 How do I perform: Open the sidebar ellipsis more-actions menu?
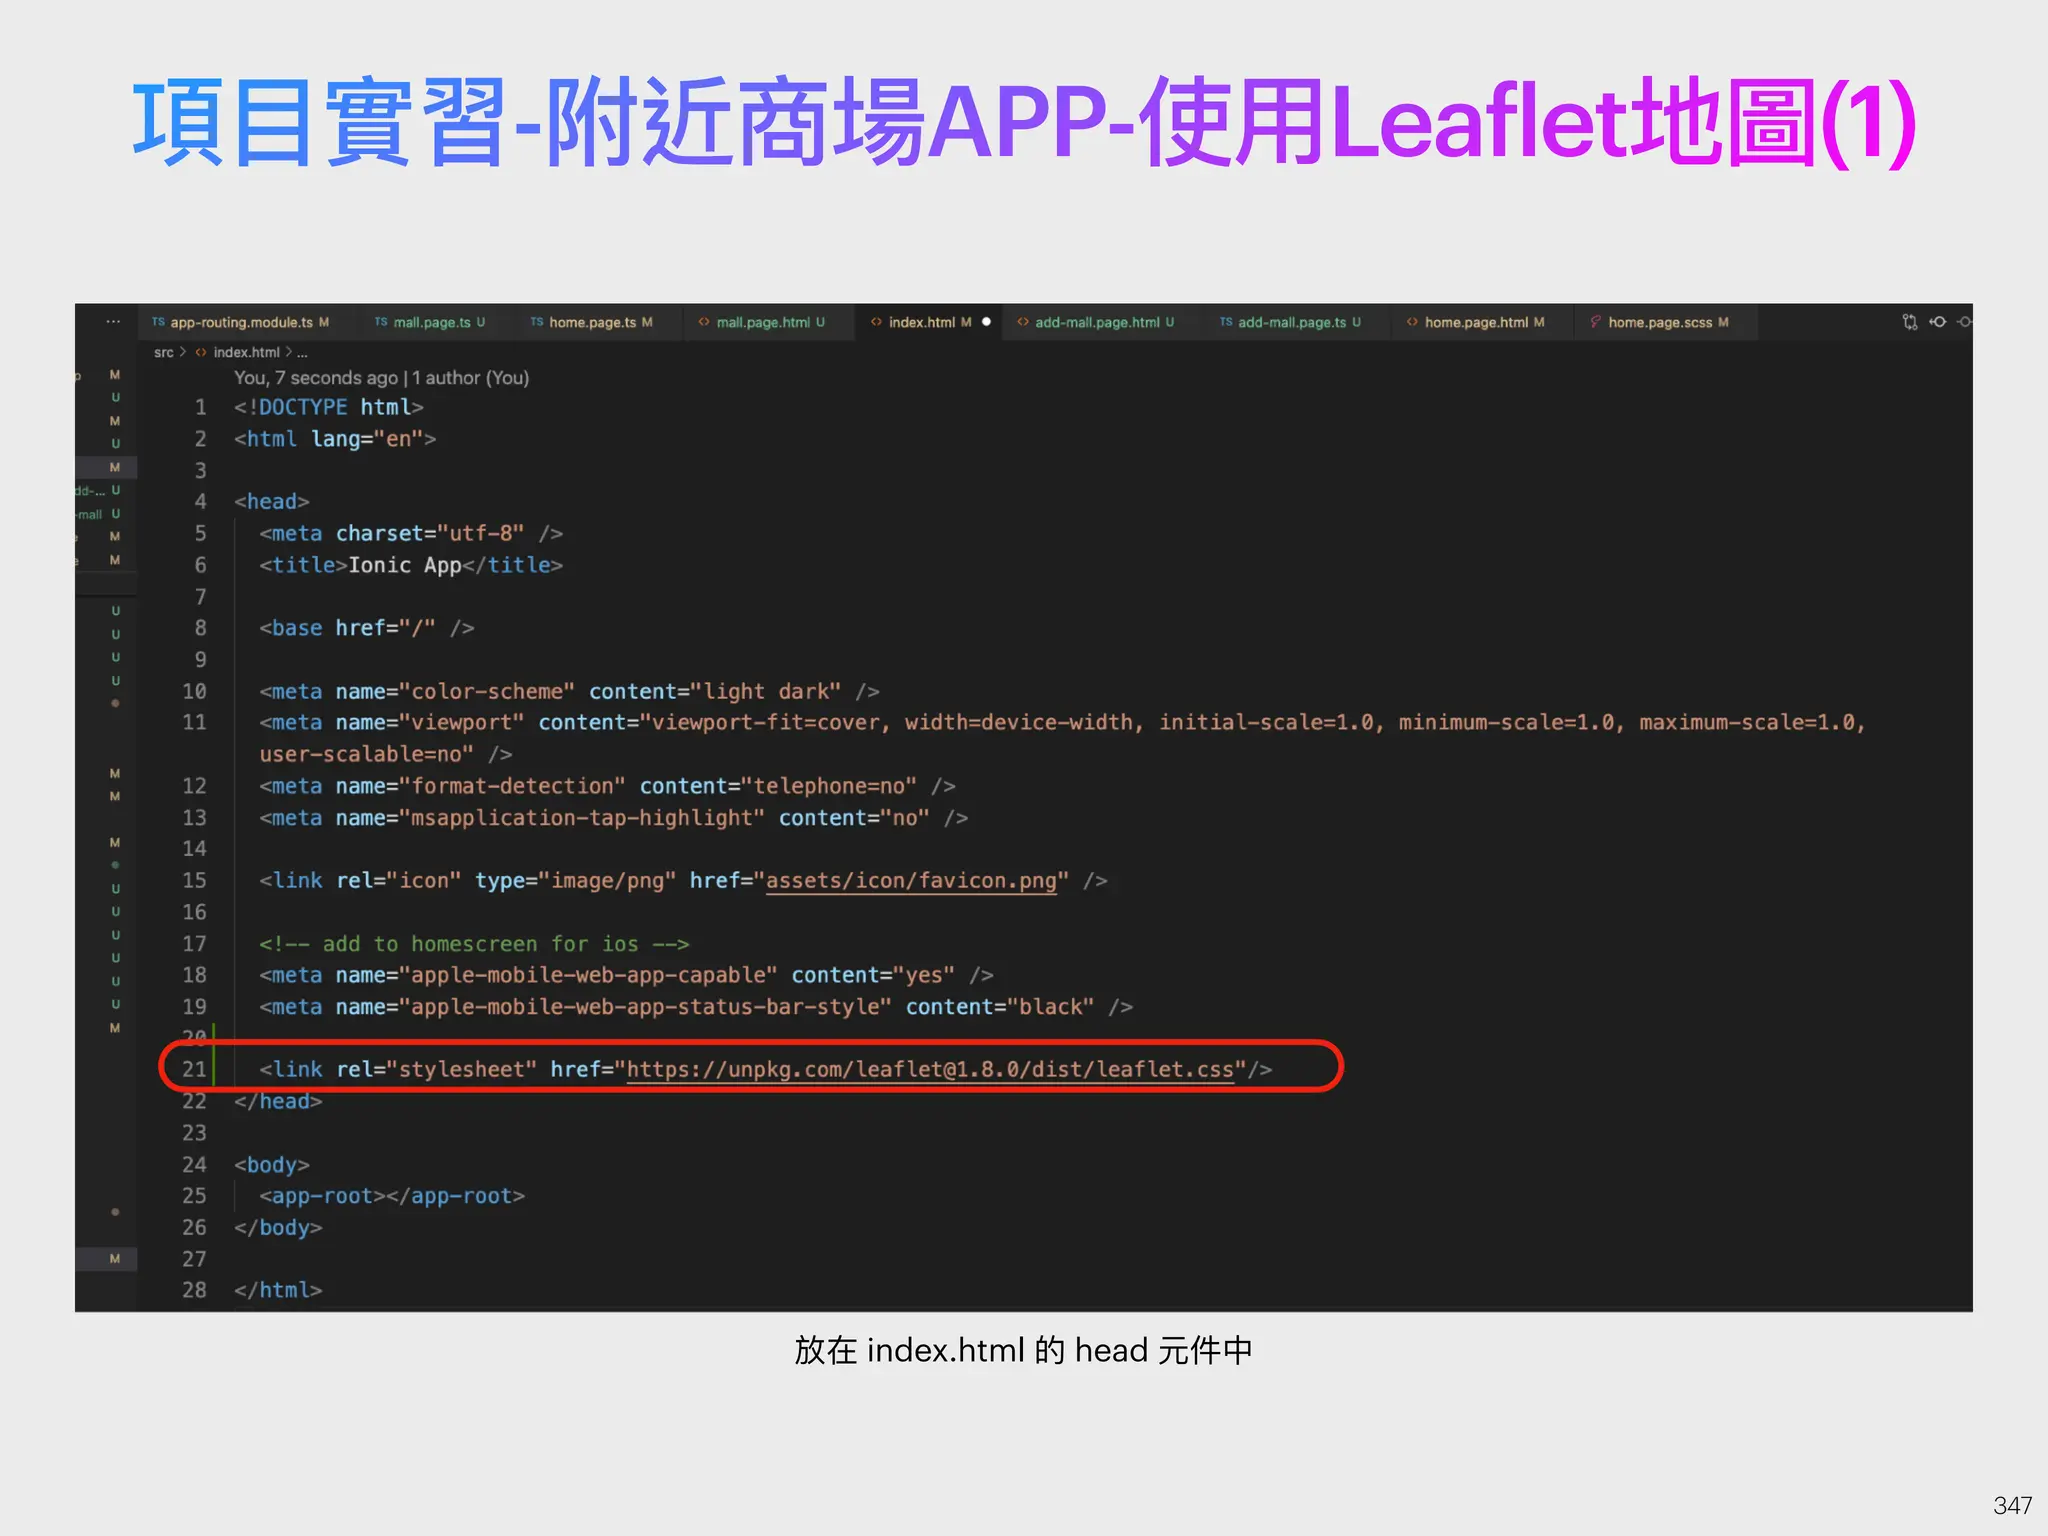pos(113,322)
